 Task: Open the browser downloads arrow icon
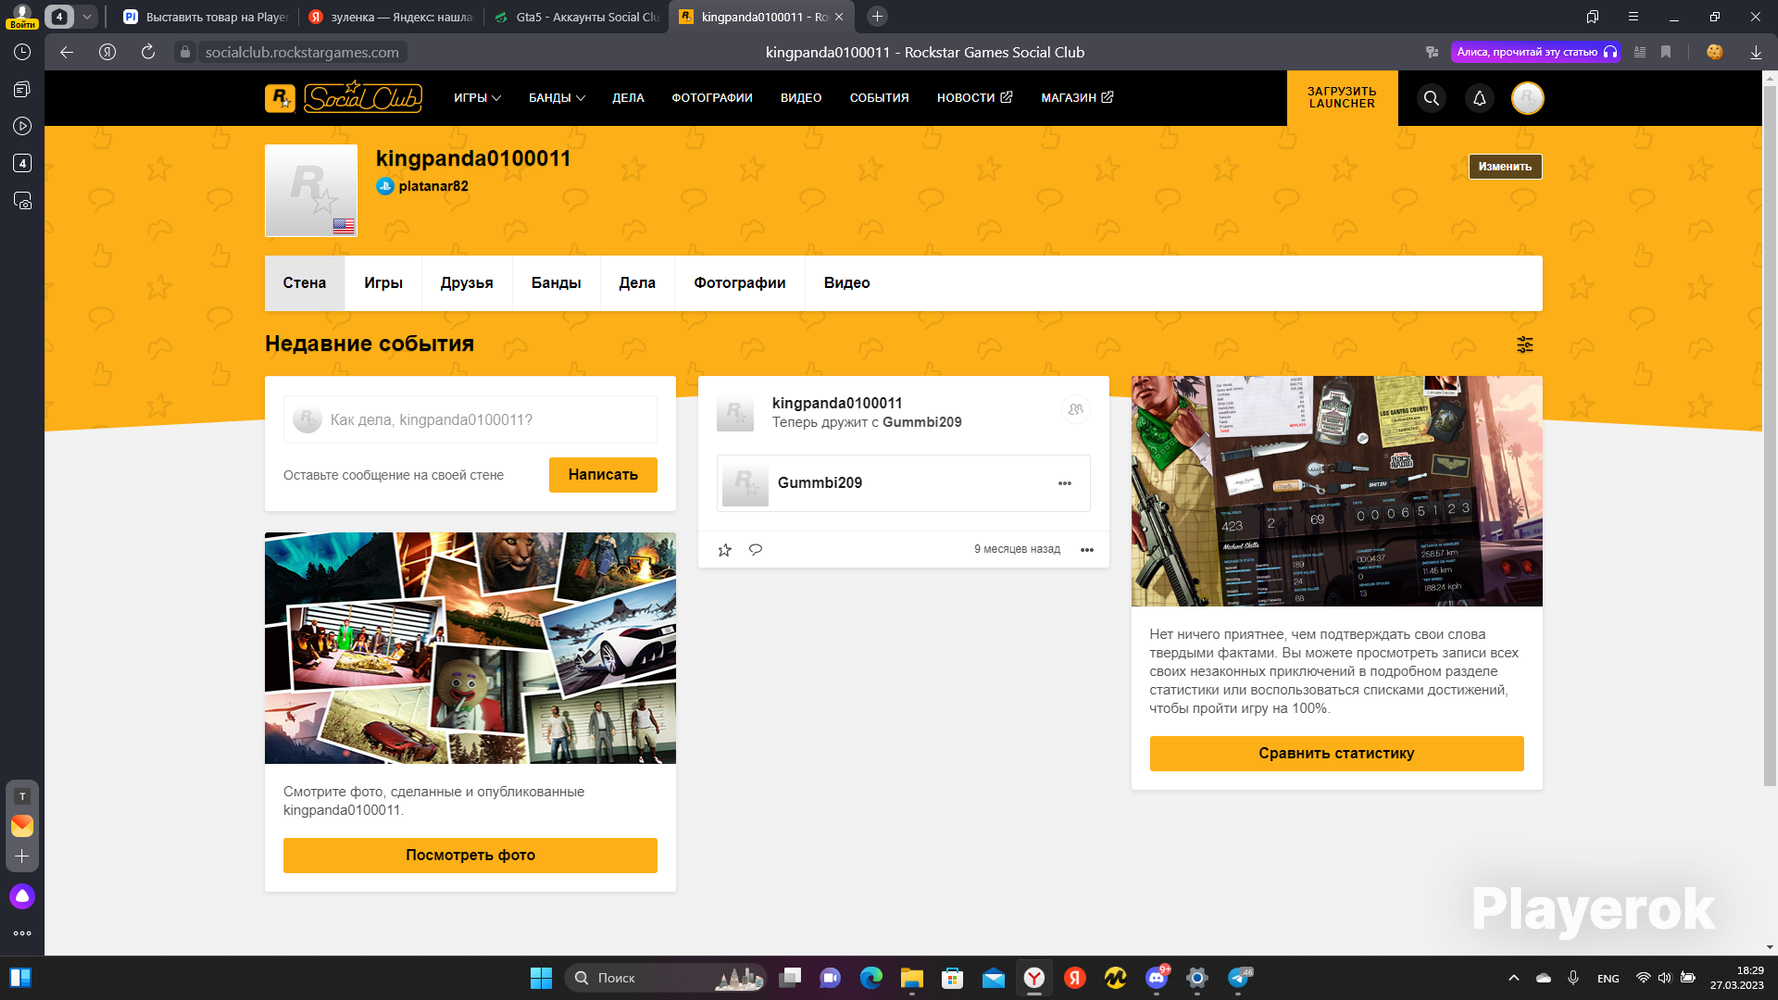click(x=1756, y=52)
